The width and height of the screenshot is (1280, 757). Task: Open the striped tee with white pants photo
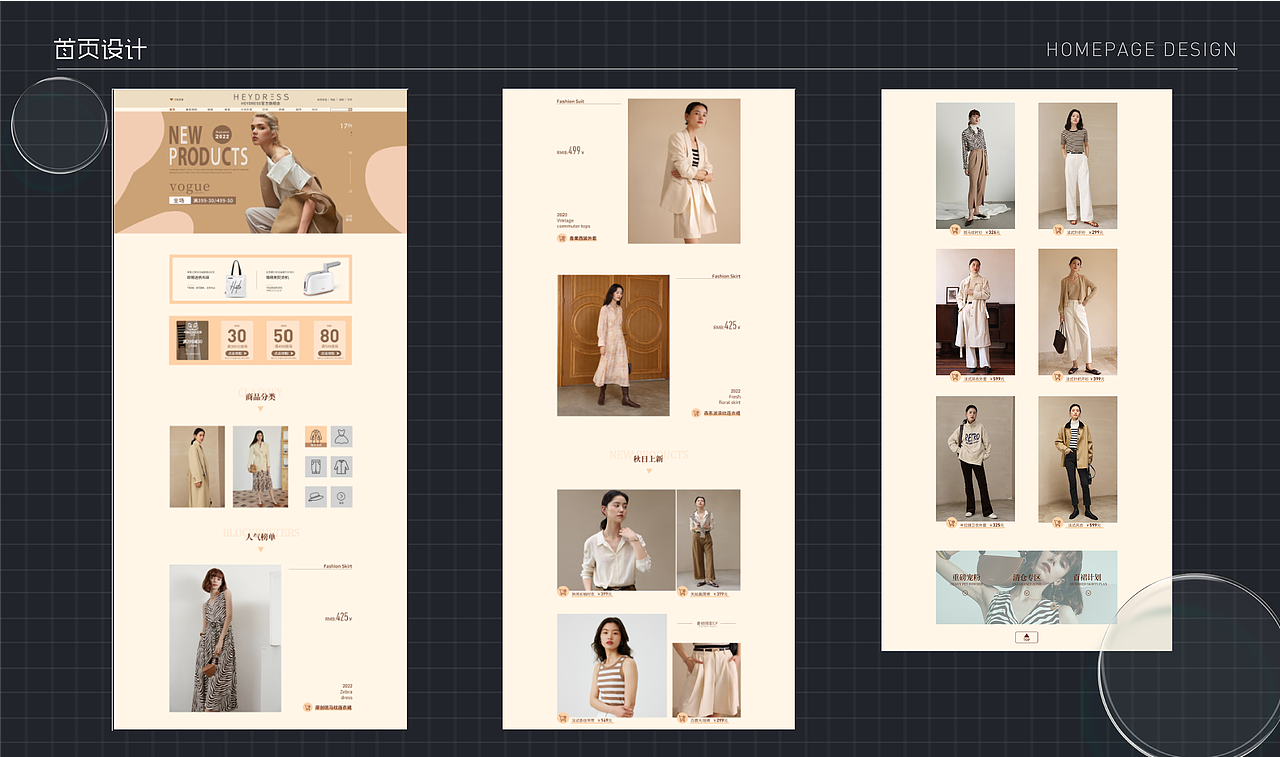1077,166
